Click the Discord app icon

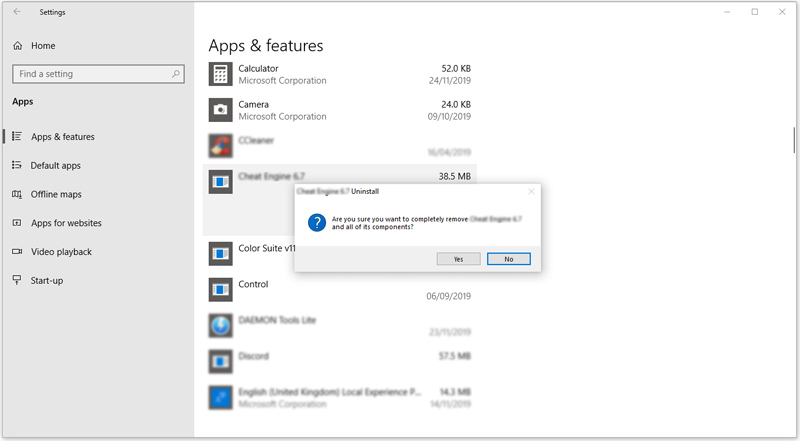220,361
